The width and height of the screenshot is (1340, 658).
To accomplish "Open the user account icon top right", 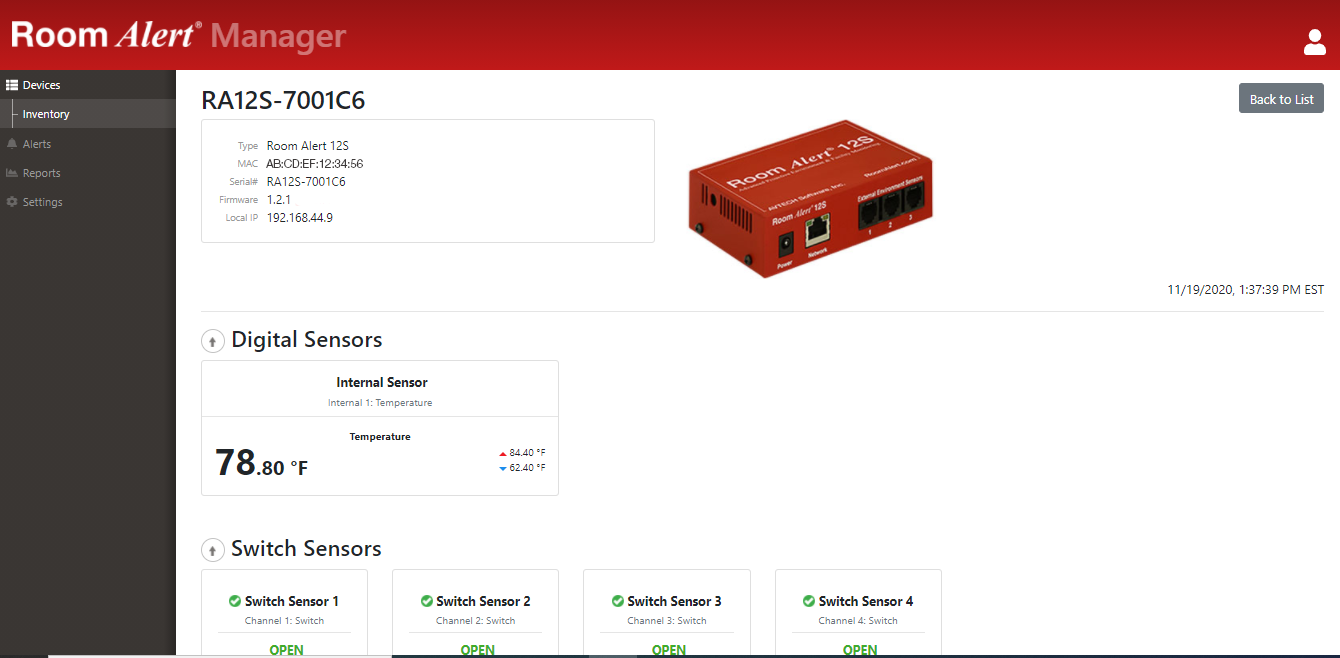I will point(1314,42).
